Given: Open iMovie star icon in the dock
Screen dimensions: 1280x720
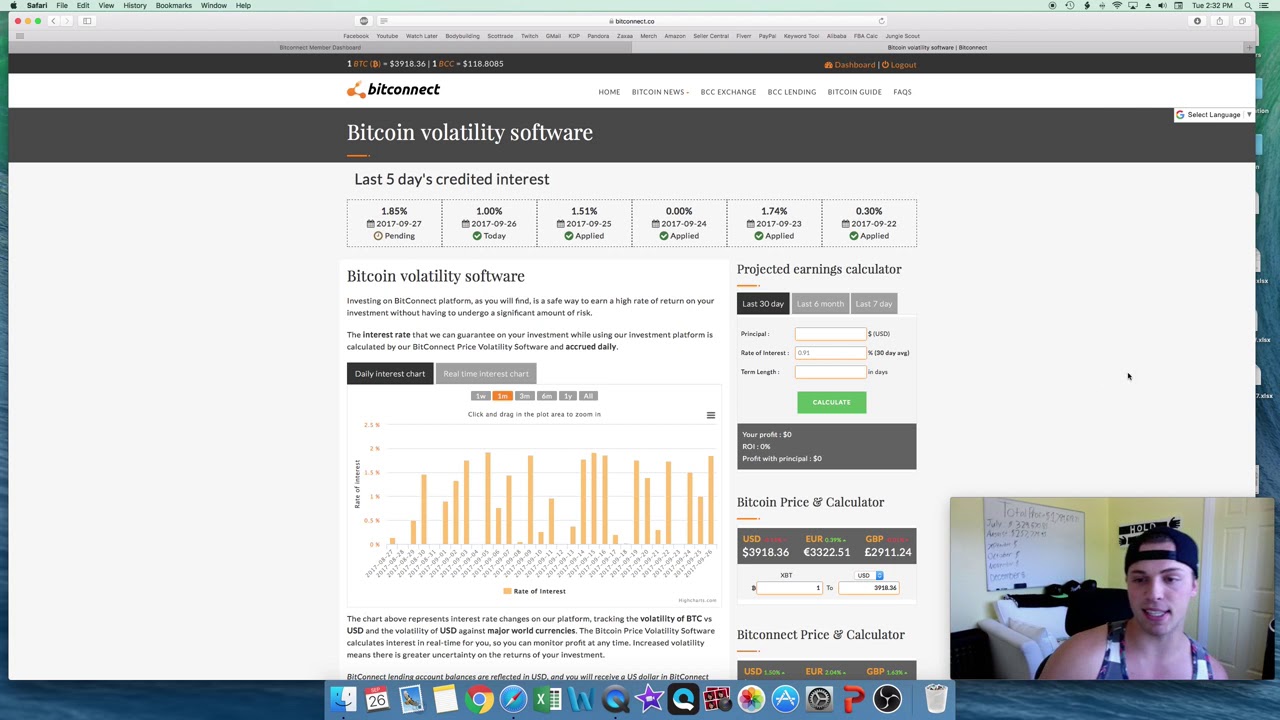Looking at the screenshot, I should tap(649, 699).
